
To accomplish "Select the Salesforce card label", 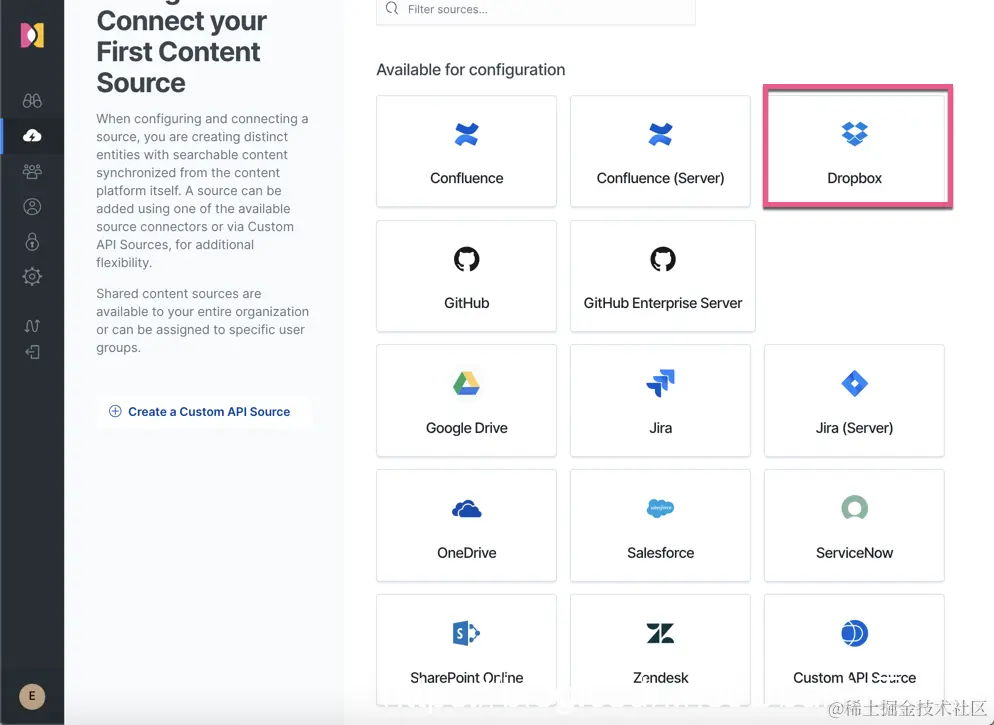I will coord(661,553).
